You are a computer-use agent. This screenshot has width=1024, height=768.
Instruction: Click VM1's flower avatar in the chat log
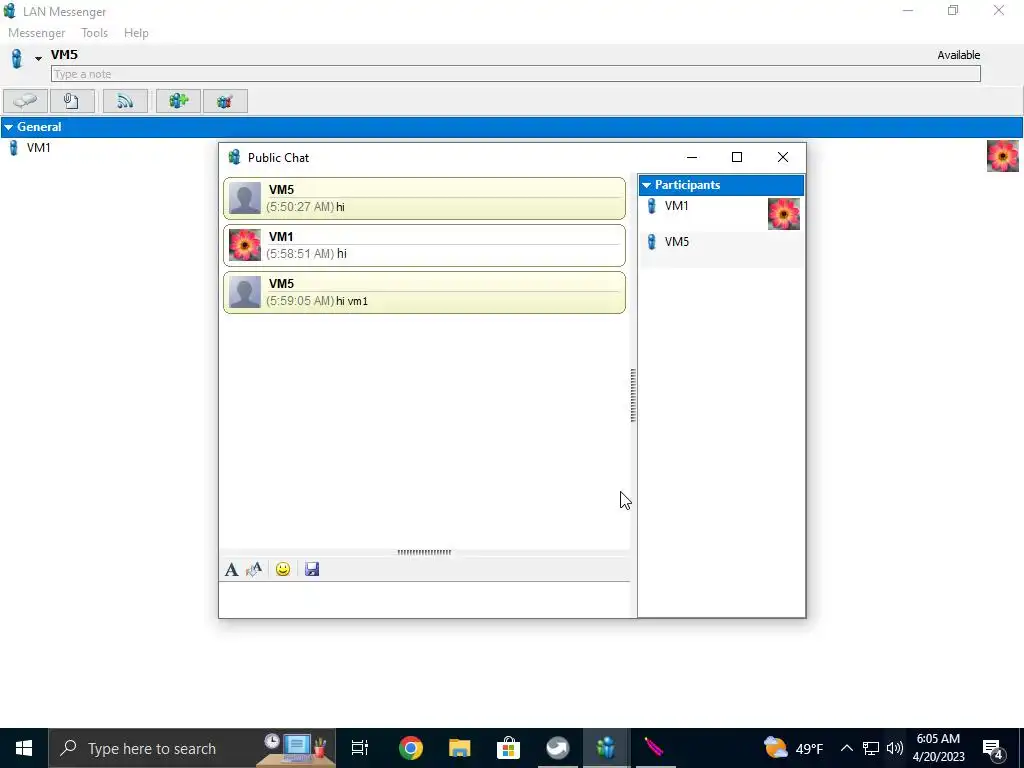point(245,245)
